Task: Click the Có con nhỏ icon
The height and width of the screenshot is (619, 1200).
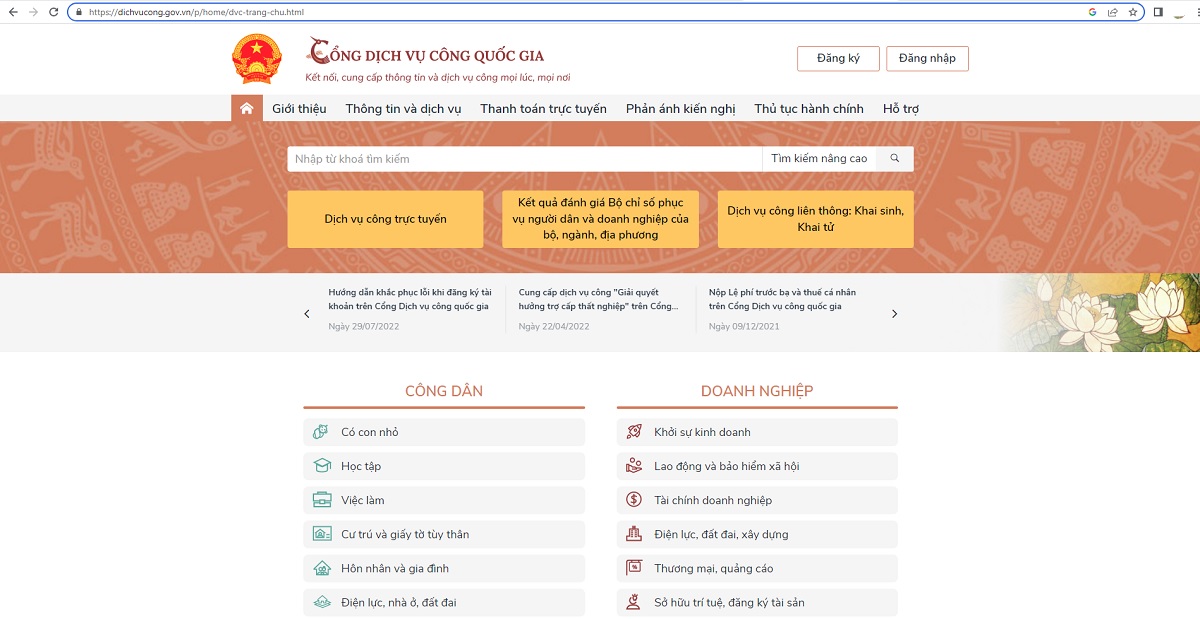Action: (321, 432)
